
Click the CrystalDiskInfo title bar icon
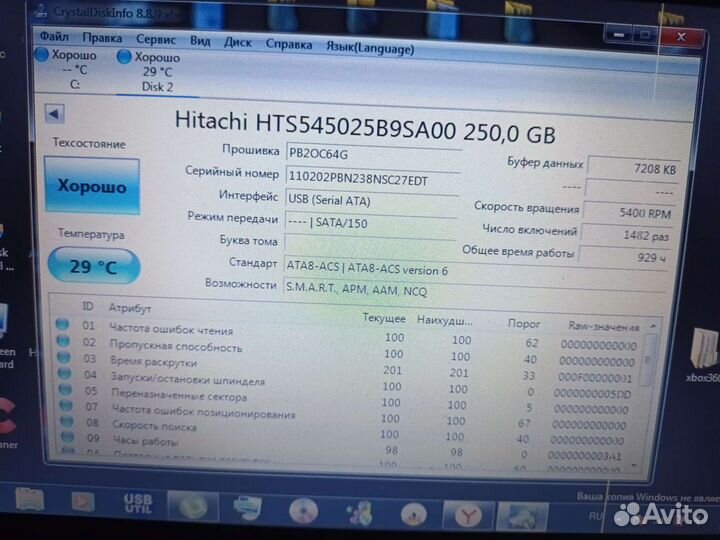coord(40,11)
